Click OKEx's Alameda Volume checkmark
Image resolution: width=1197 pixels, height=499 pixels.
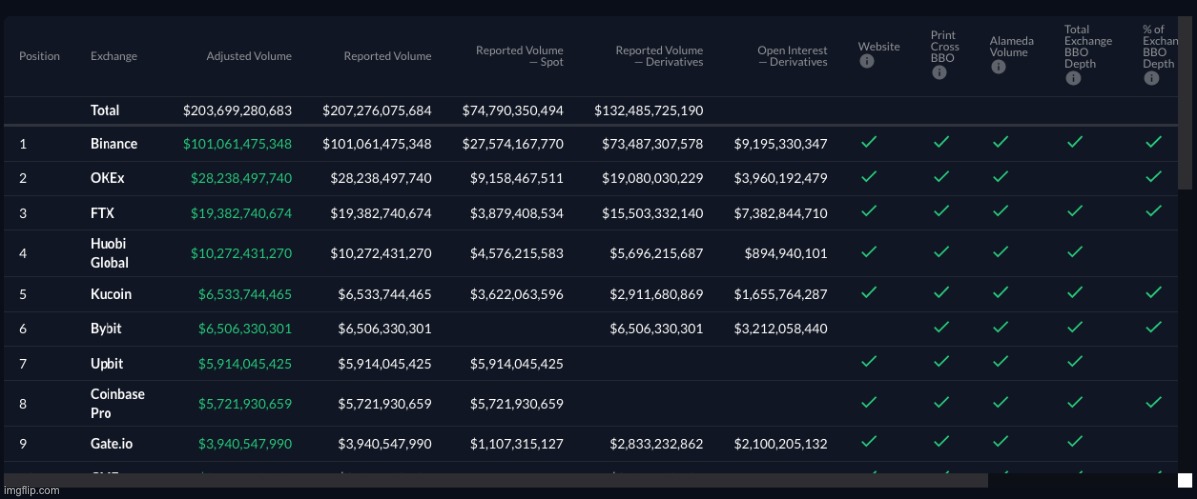point(1000,177)
